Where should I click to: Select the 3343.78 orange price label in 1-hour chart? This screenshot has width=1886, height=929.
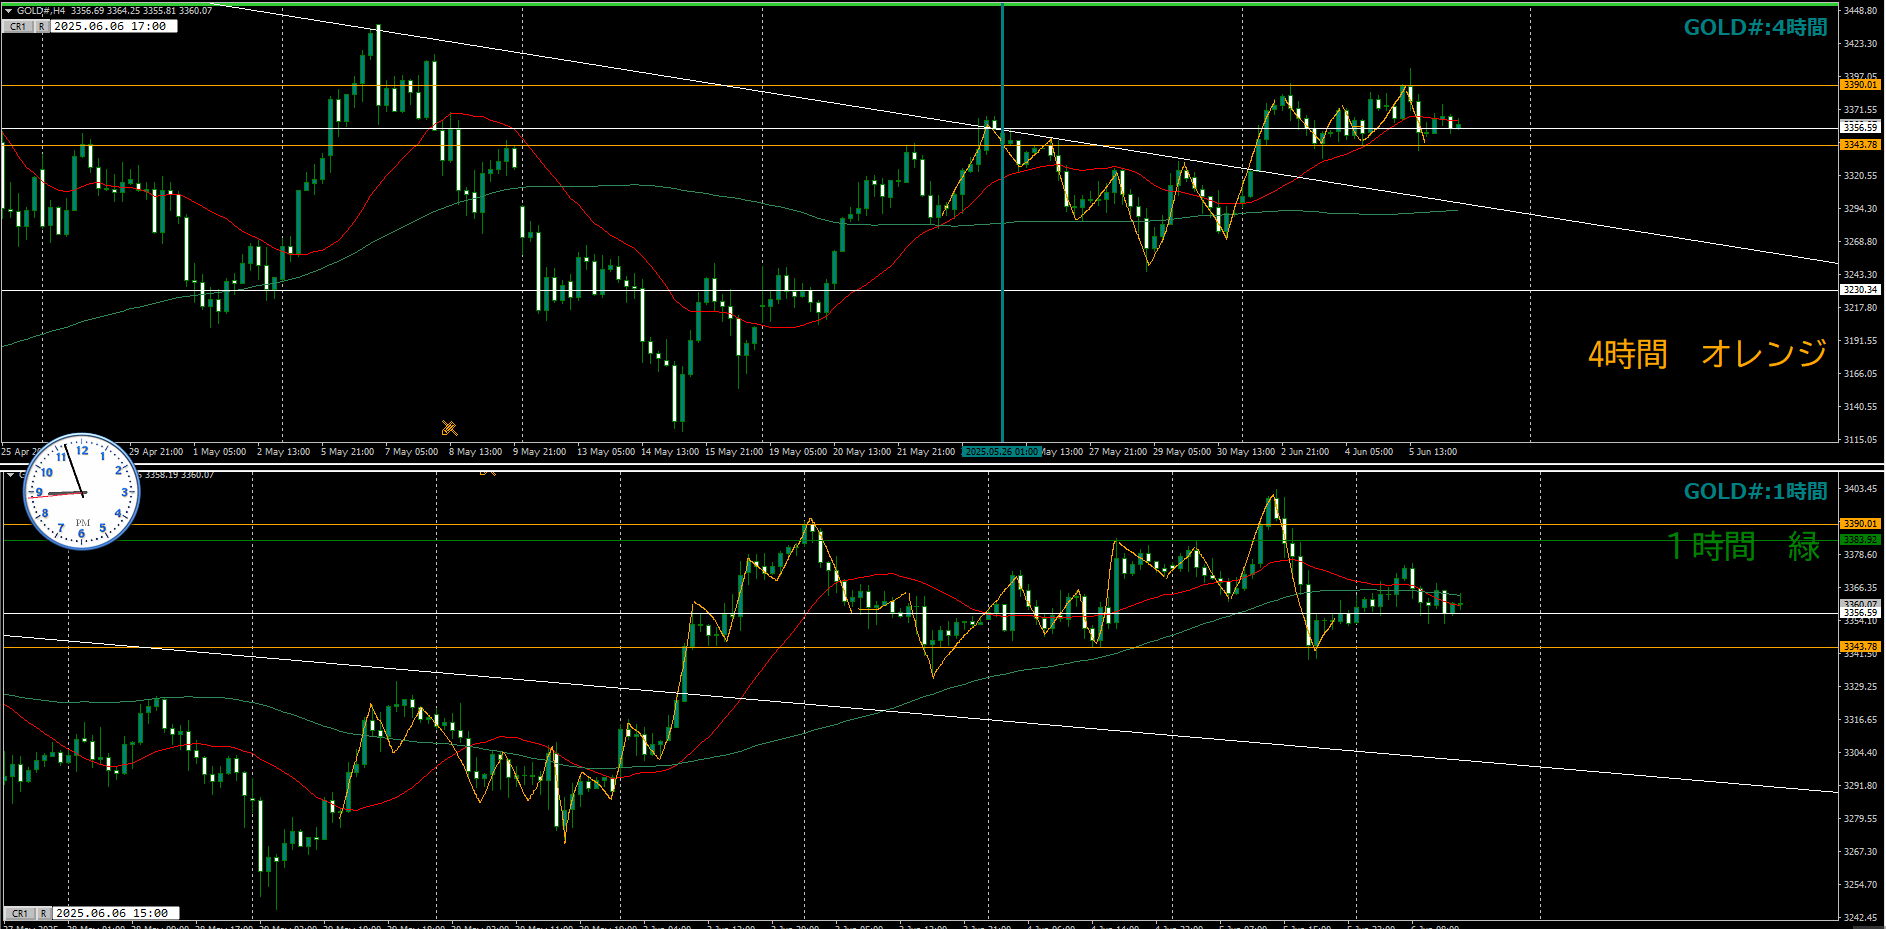point(1860,647)
